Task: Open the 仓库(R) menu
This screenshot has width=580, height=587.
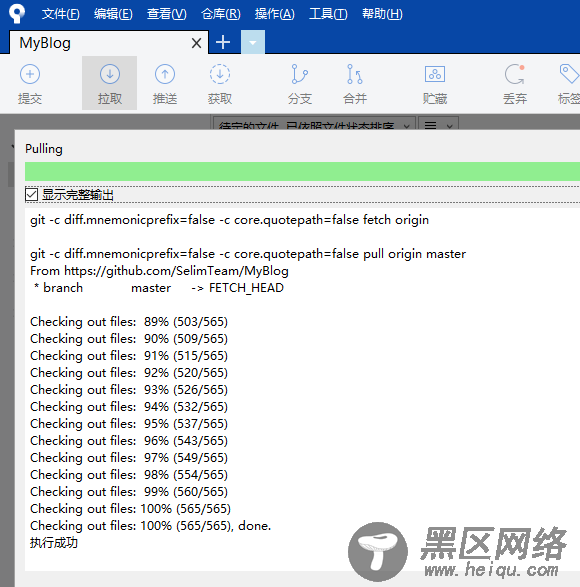Action: (x=221, y=14)
